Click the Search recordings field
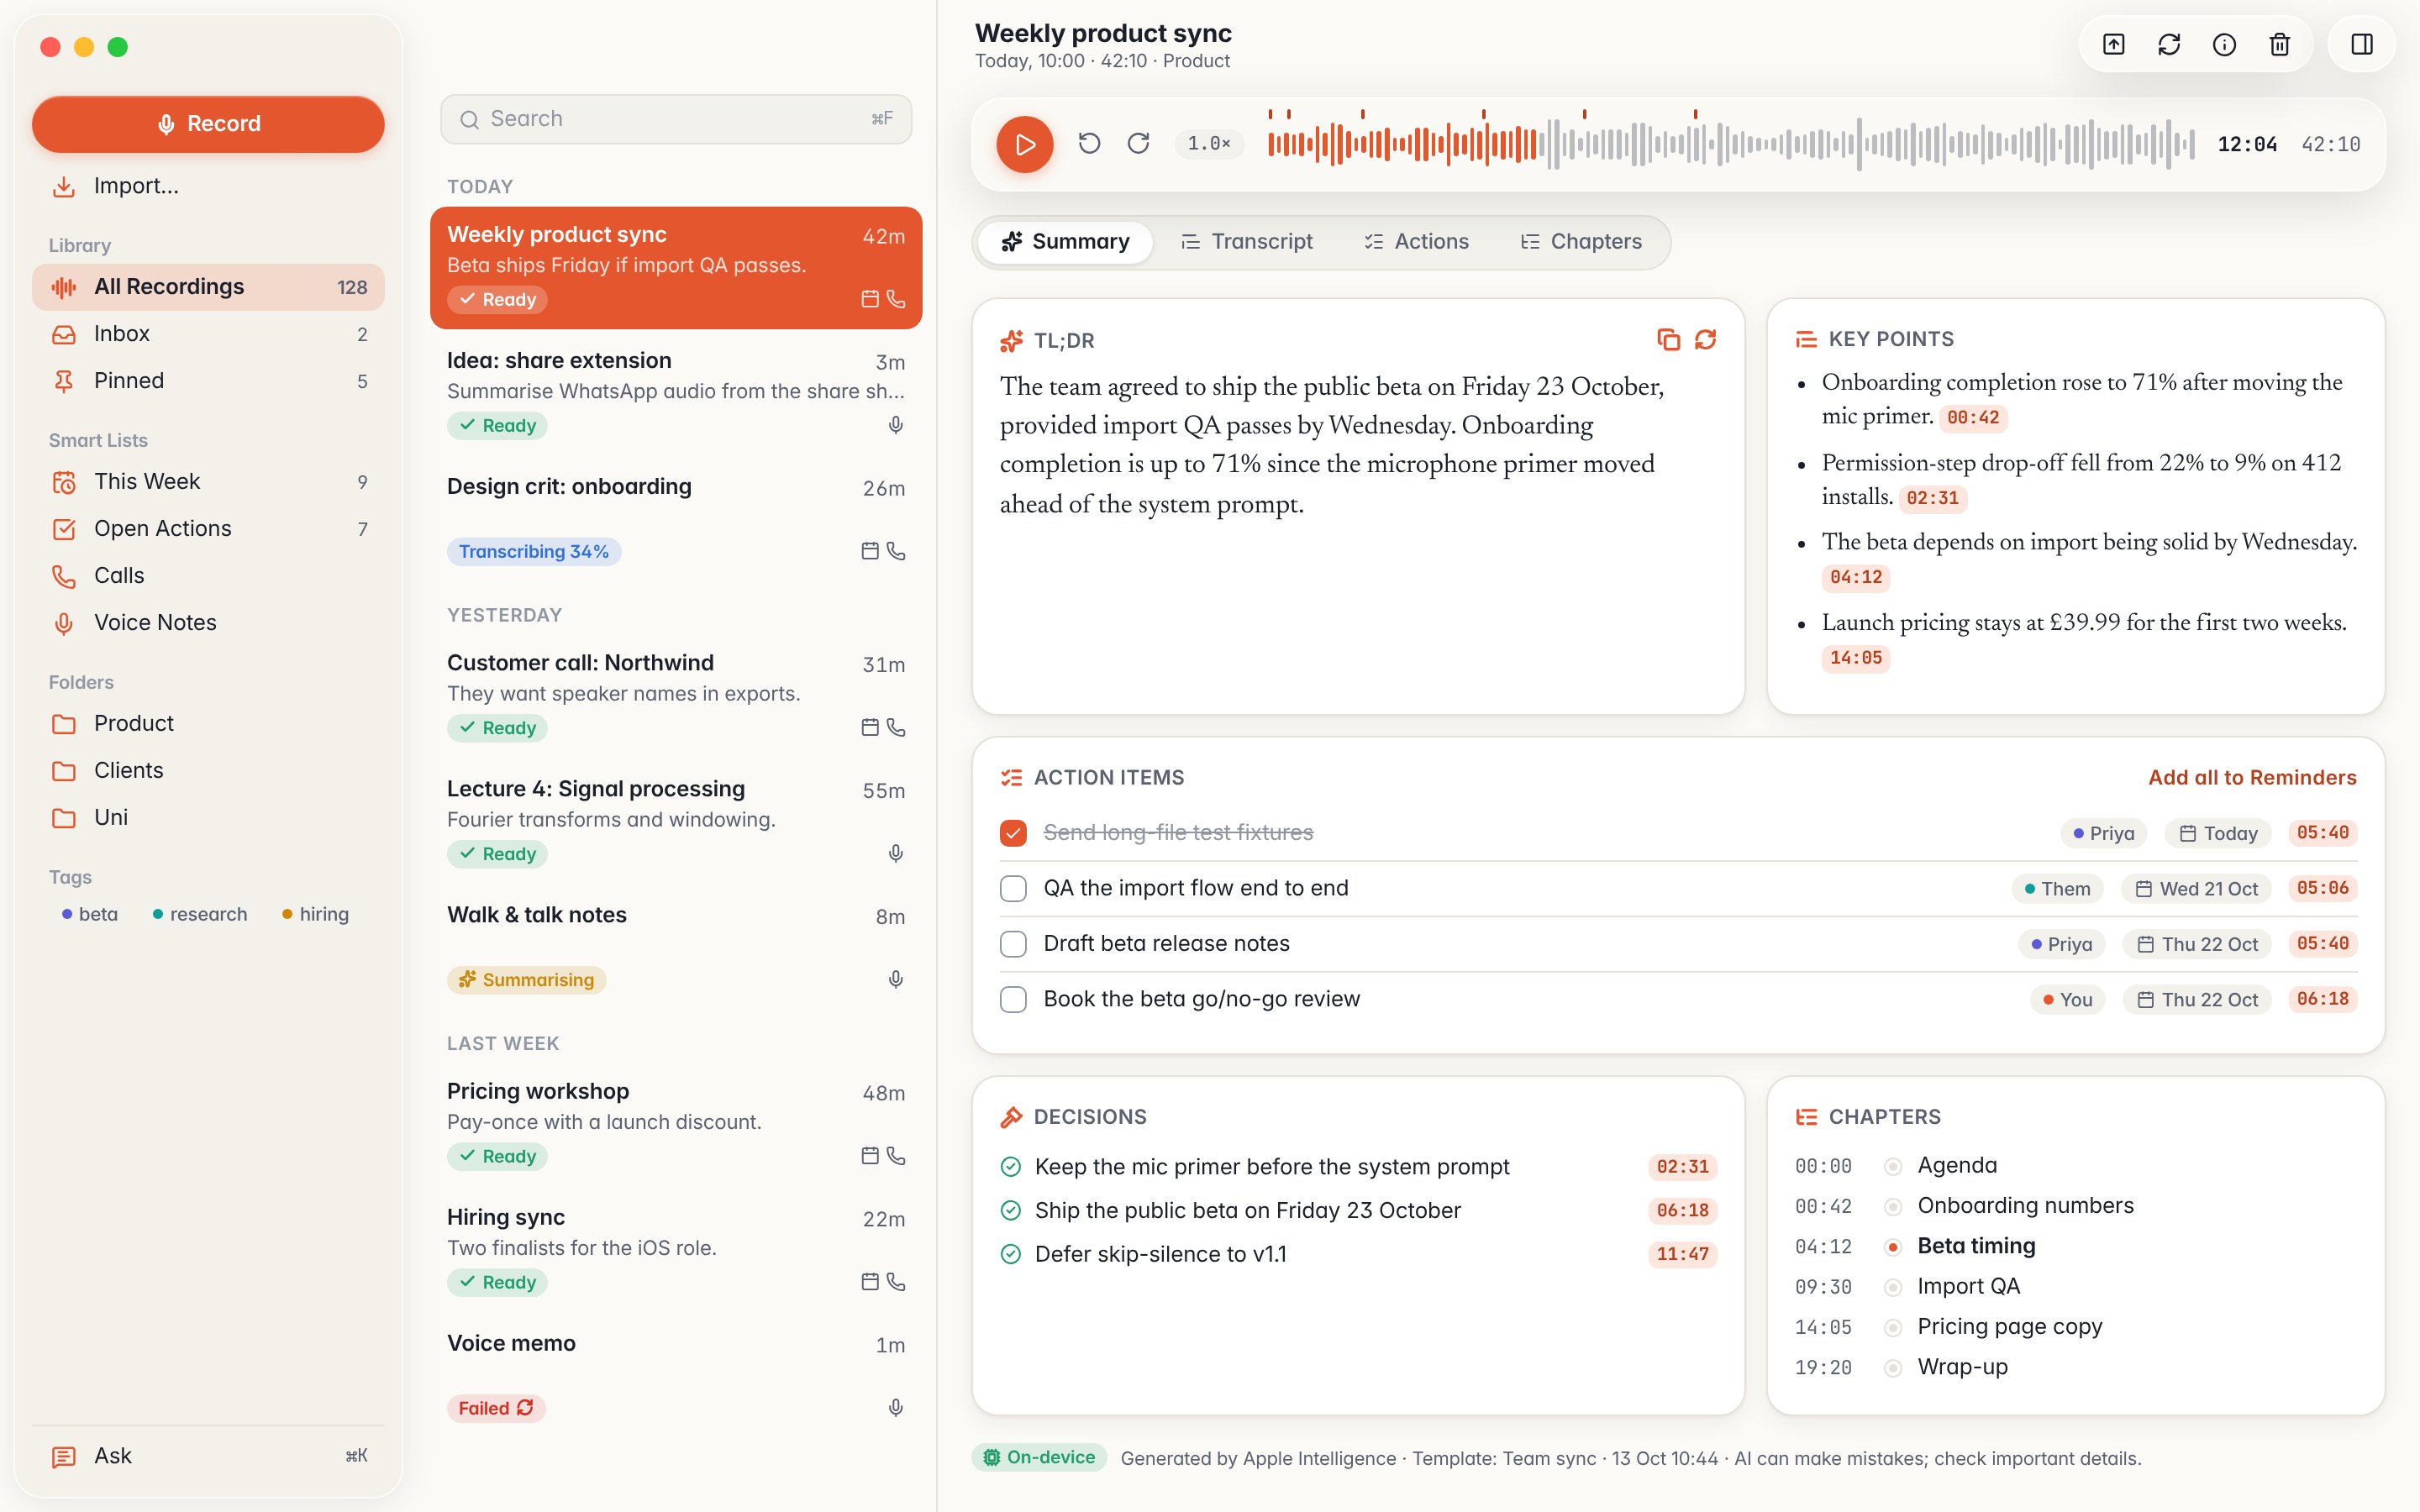 coord(676,119)
